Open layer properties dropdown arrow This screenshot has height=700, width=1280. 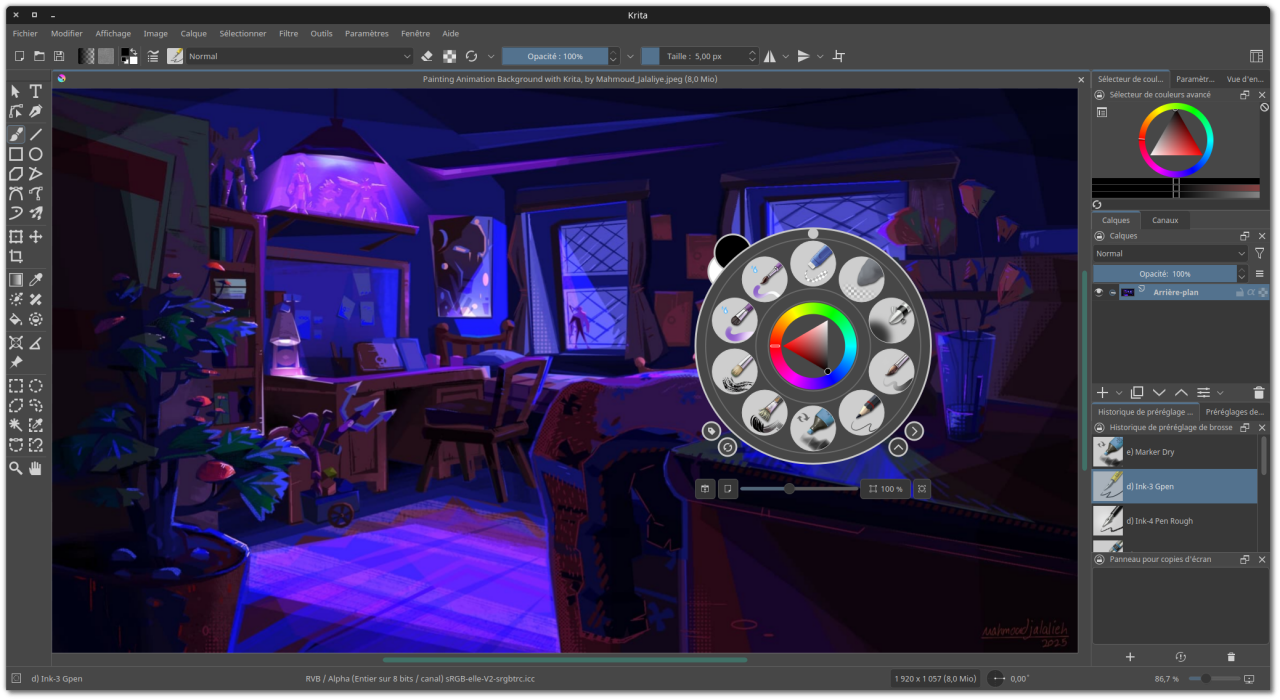[x=1220, y=393]
